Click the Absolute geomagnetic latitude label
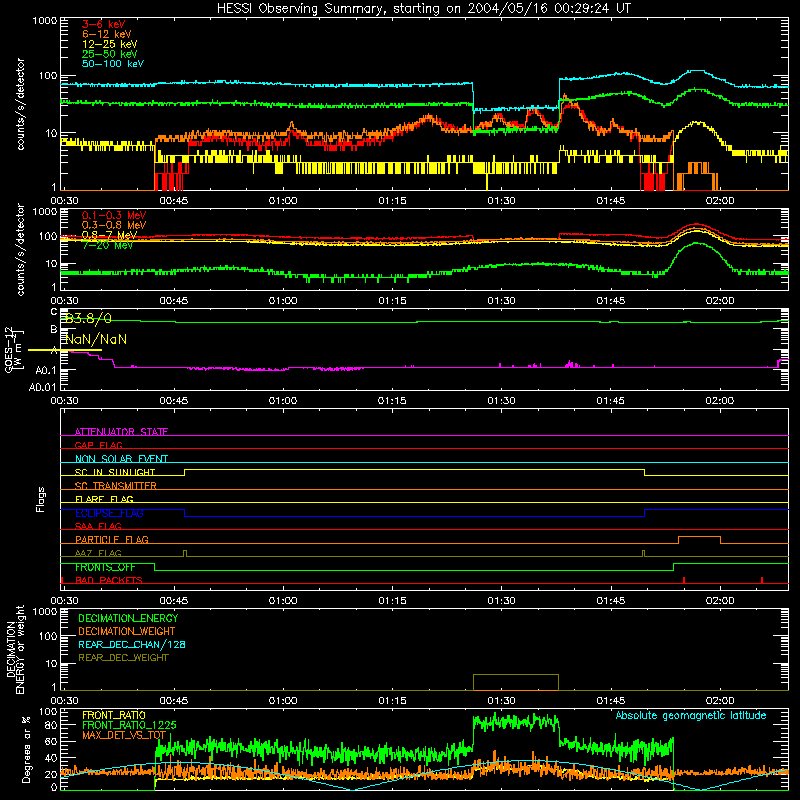The width and height of the screenshot is (800, 800). tap(691, 715)
